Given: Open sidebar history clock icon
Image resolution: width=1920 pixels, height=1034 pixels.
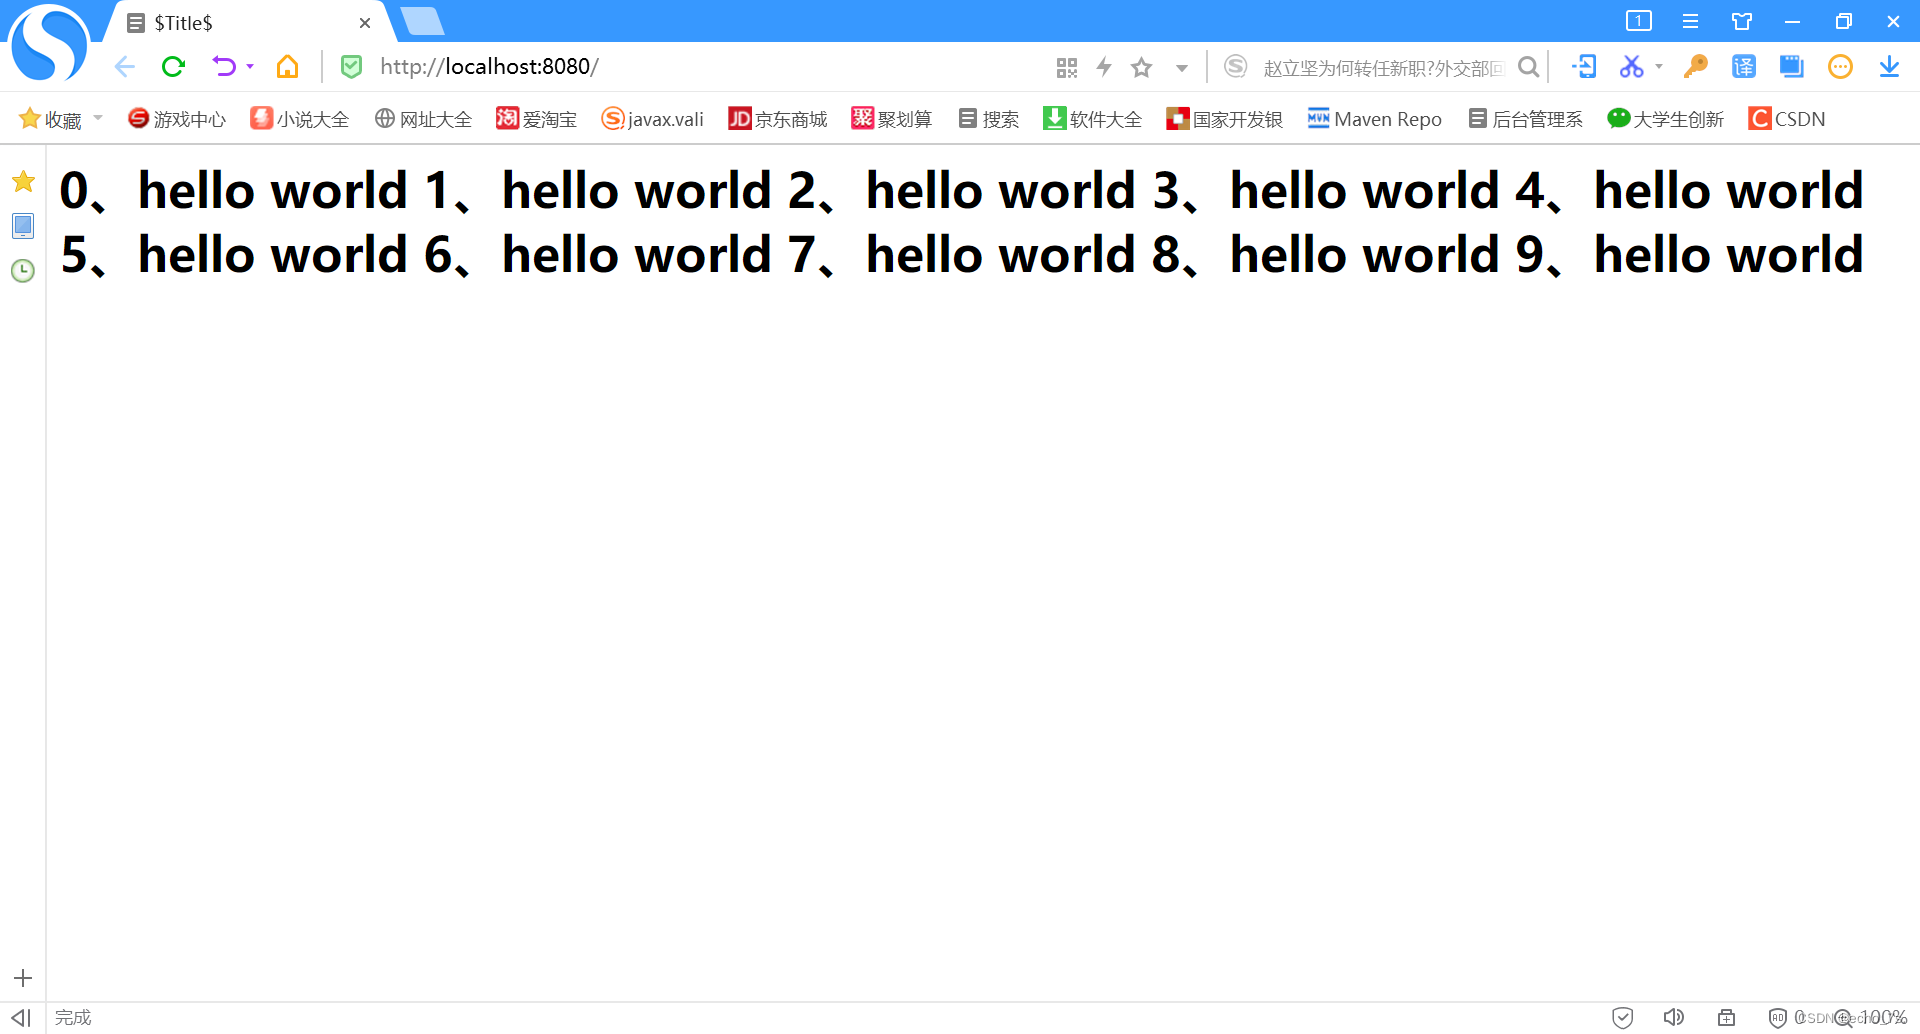Looking at the screenshot, I should 23,271.
